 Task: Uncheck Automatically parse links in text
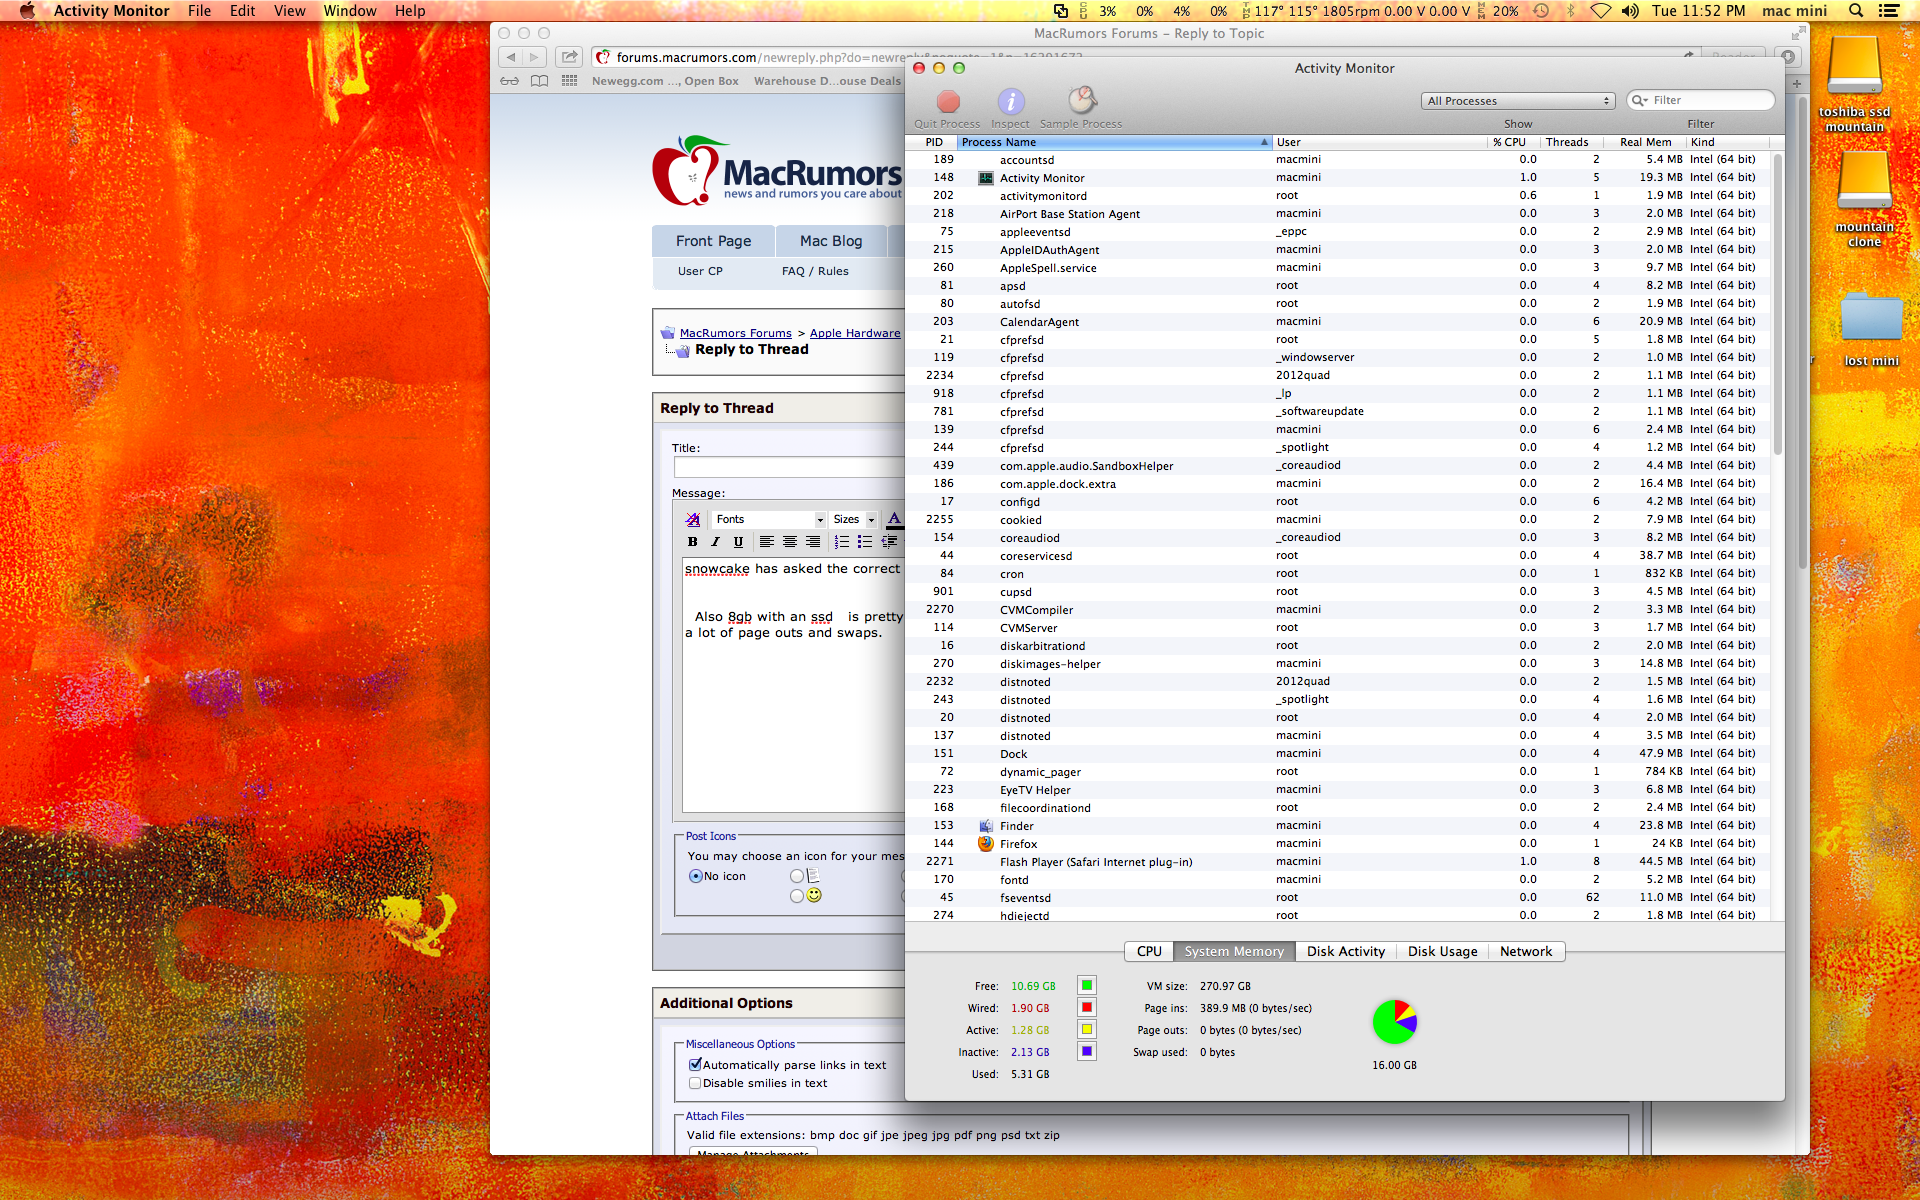click(695, 1065)
